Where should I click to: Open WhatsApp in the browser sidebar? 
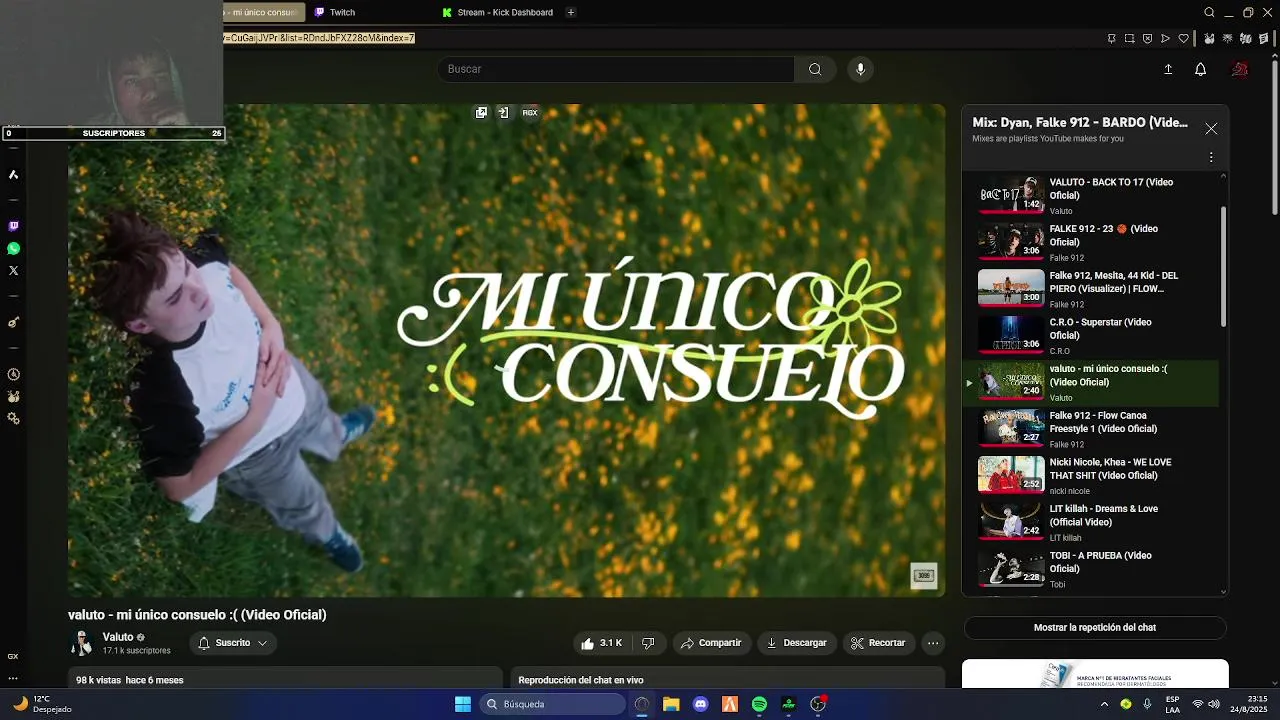click(13, 249)
